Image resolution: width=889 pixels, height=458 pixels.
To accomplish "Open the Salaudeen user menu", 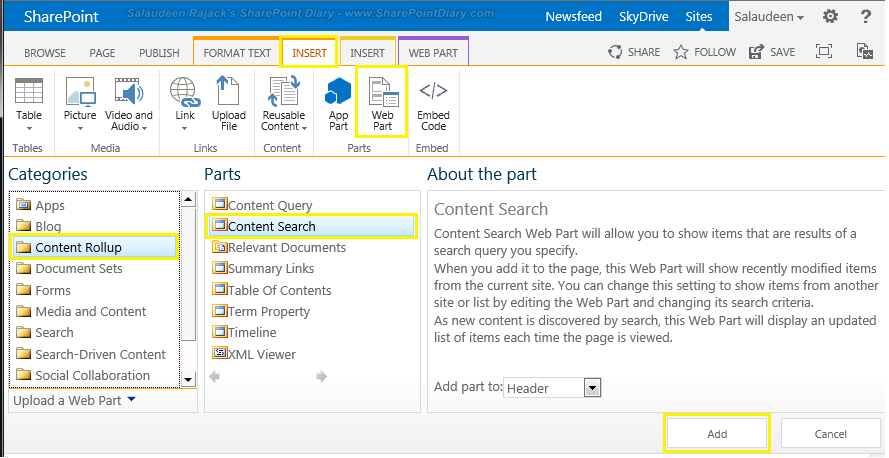I will [769, 16].
